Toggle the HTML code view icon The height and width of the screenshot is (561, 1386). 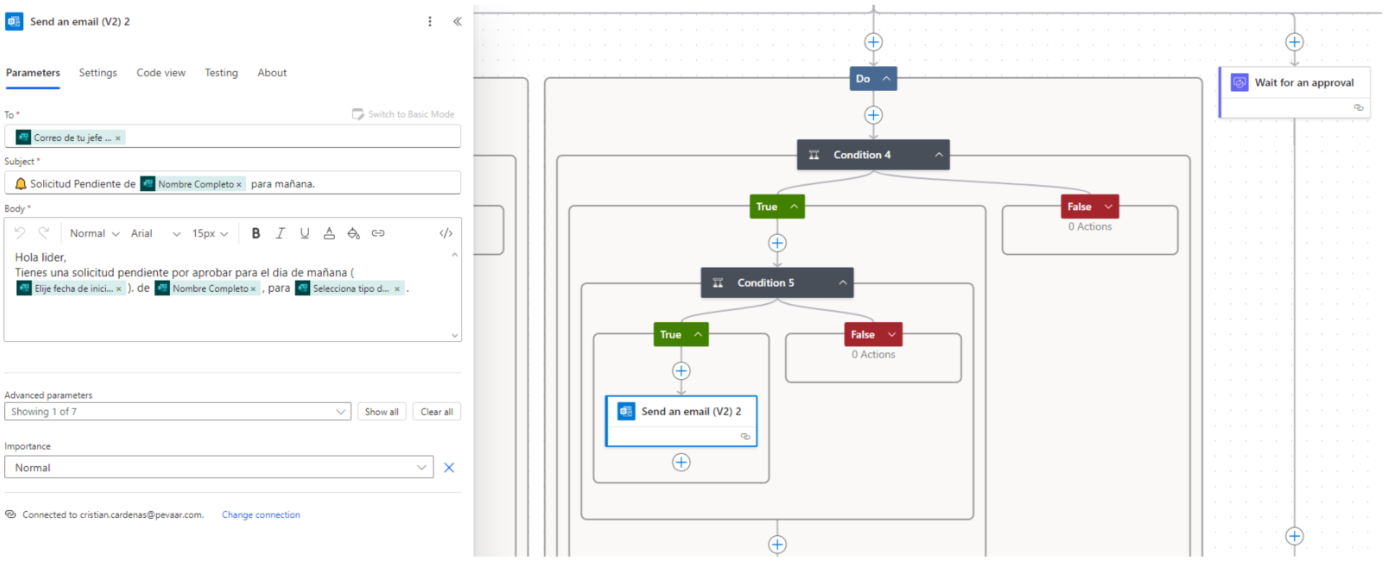click(446, 233)
